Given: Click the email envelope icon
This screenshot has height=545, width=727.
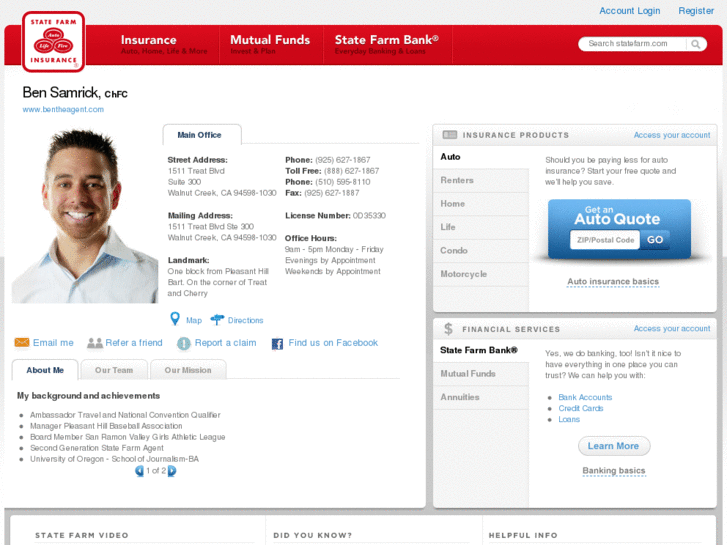Looking at the screenshot, I should click(x=22, y=342).
